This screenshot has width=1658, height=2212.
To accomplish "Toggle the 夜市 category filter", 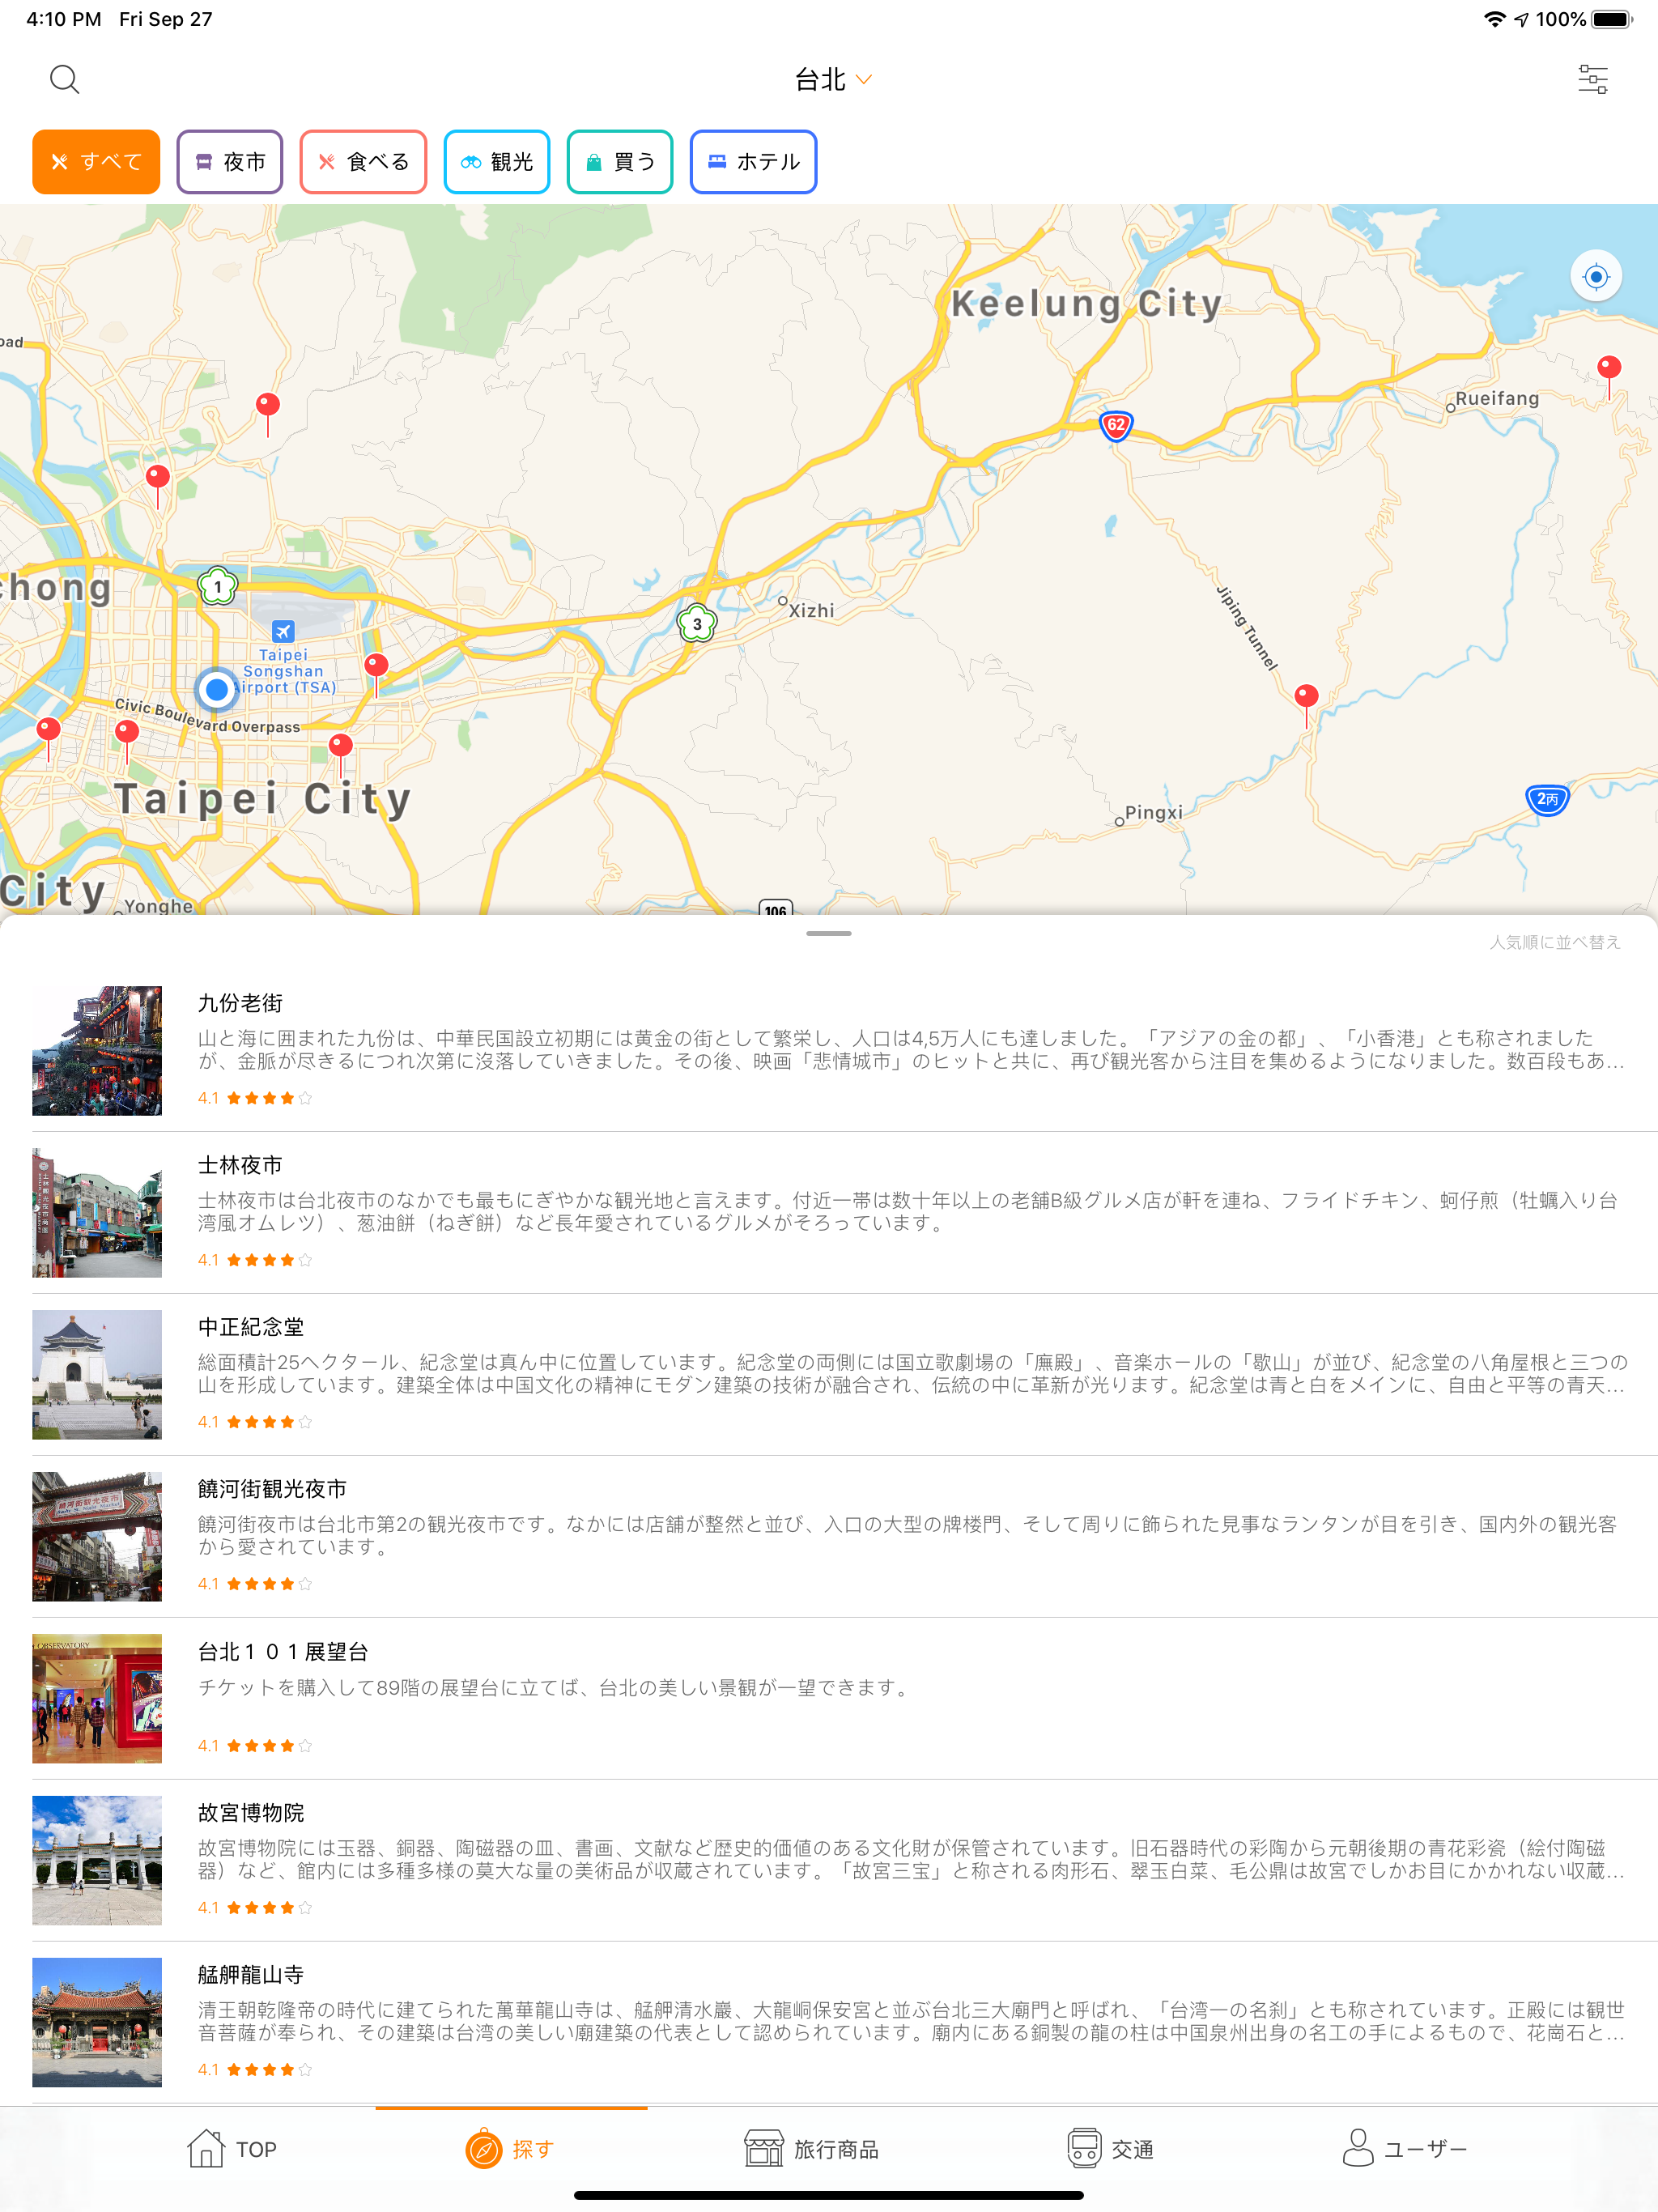I will 229,162.
